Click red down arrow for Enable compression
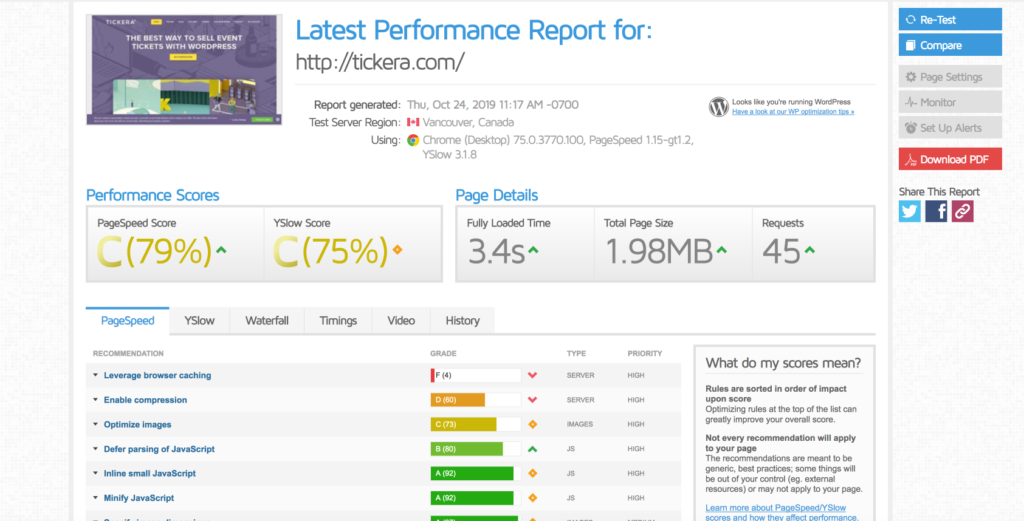1024x521 pixels. click(x=532, y=400)
